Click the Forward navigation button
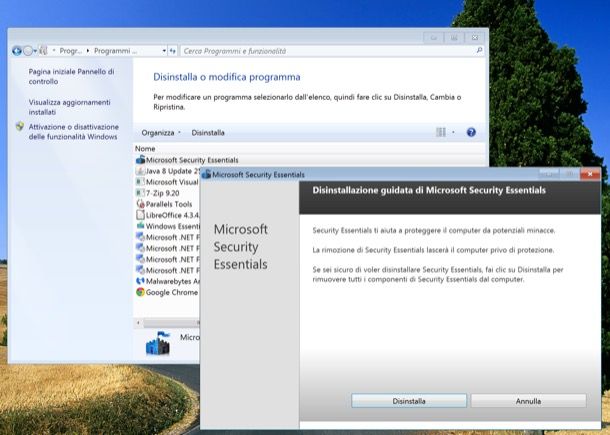The height and width of the screenshot is (435, 610). pos(28,51)
